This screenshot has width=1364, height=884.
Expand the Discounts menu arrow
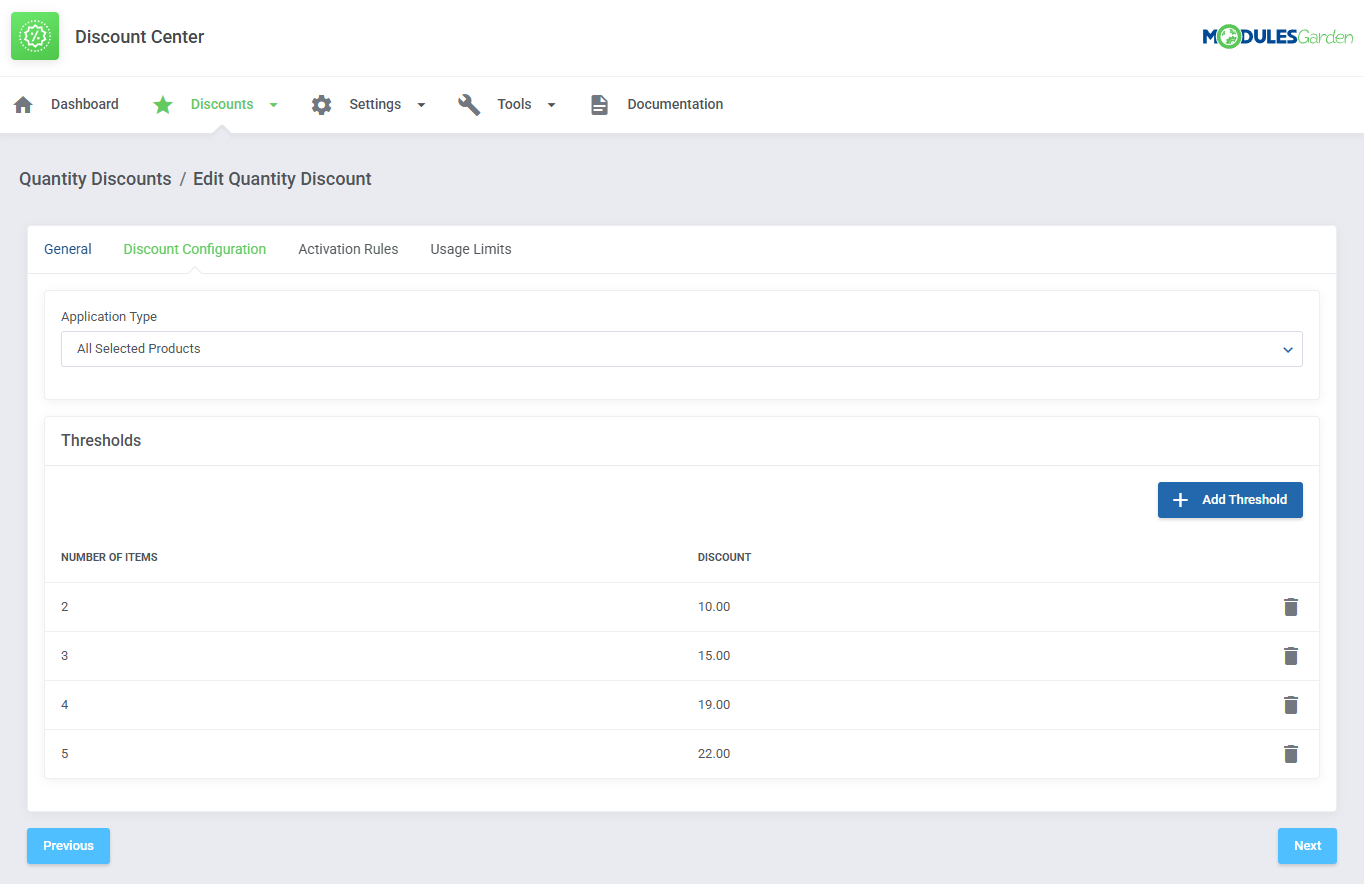click(274, 105)
